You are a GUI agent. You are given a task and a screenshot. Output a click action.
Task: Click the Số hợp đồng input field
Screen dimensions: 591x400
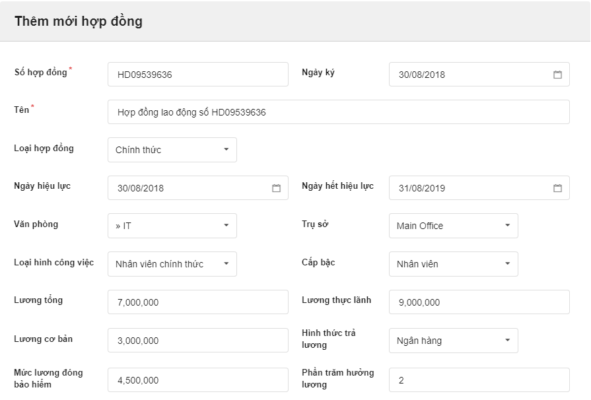[198, 74]
